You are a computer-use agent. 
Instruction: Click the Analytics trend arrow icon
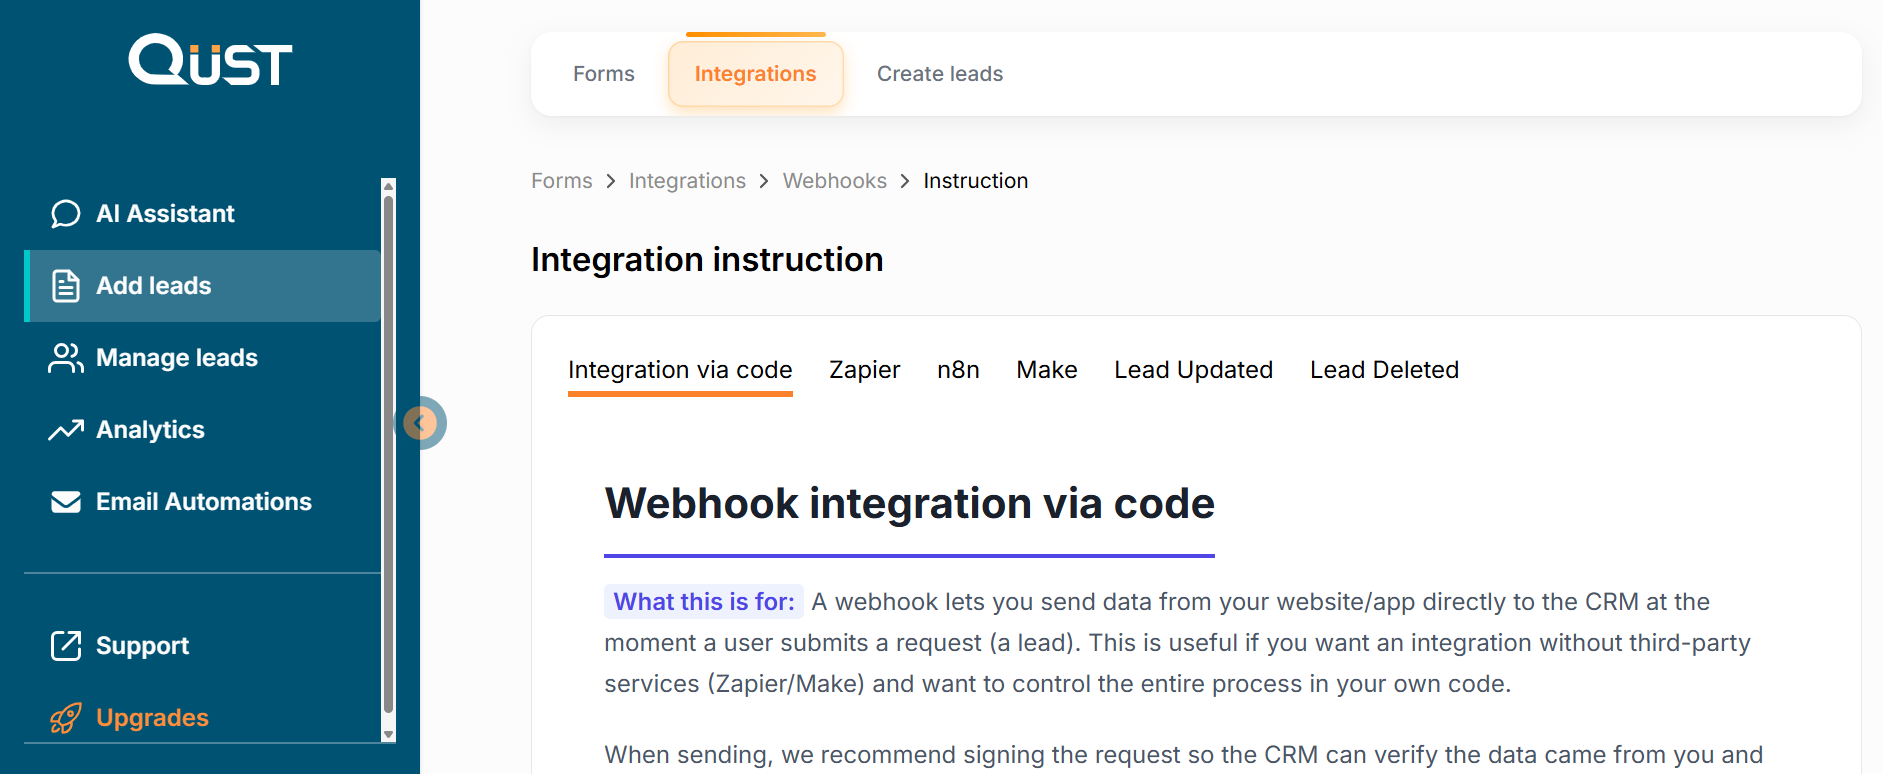(x=66, y=430)
